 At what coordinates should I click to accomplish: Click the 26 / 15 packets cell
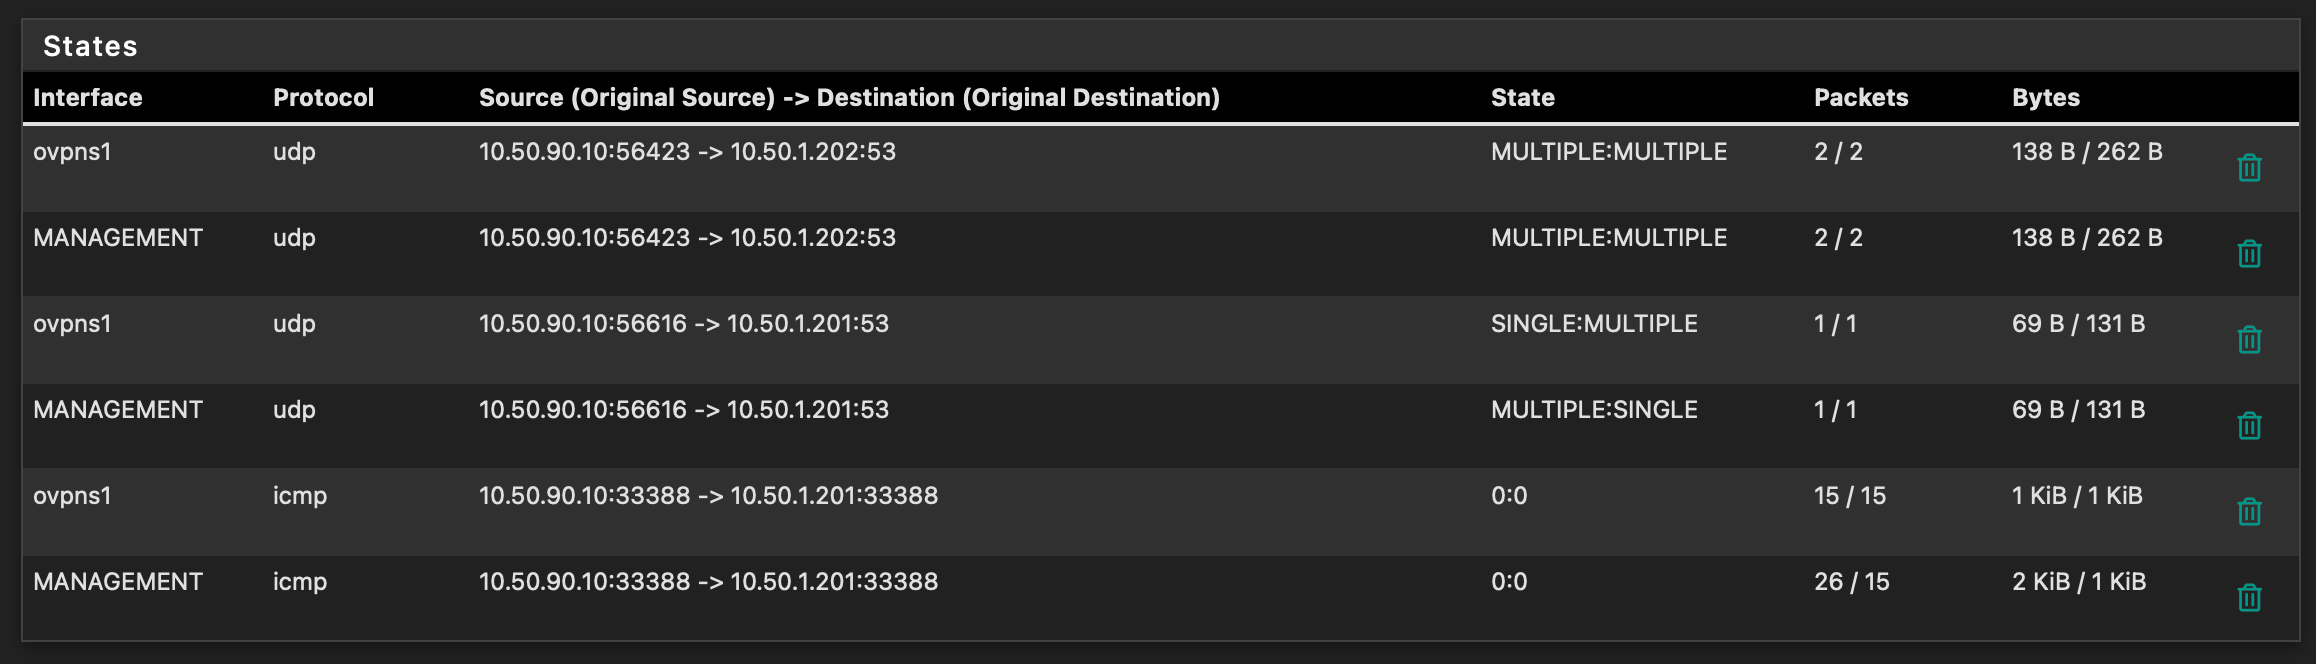click(x=1851, y=582)
